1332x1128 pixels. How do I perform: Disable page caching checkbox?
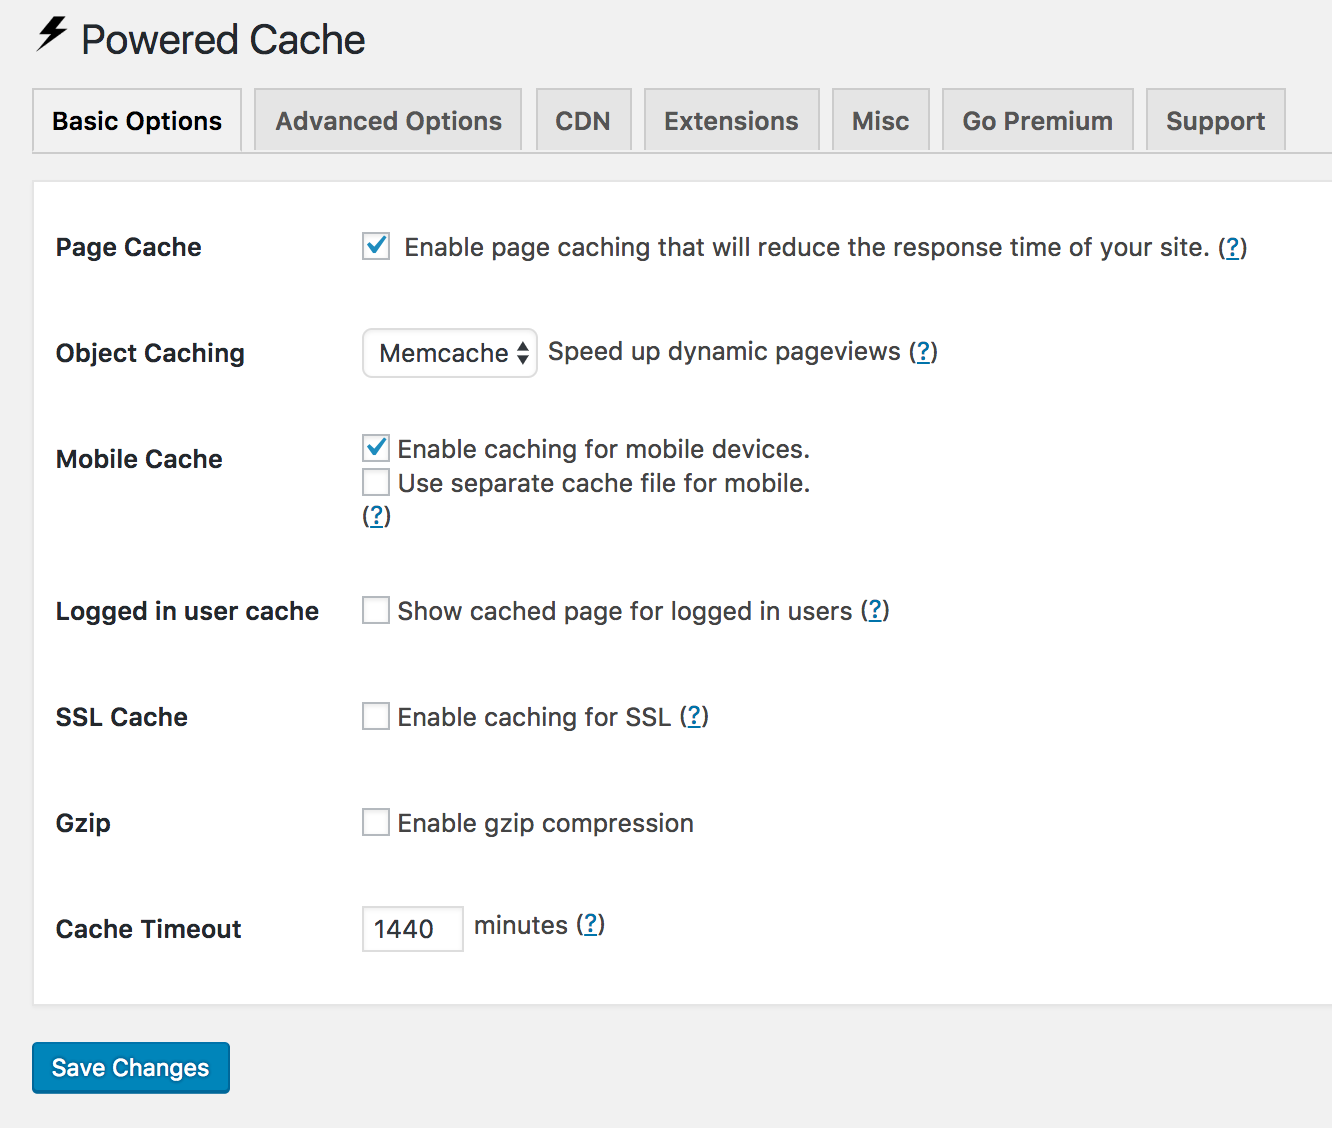(375, 246)
